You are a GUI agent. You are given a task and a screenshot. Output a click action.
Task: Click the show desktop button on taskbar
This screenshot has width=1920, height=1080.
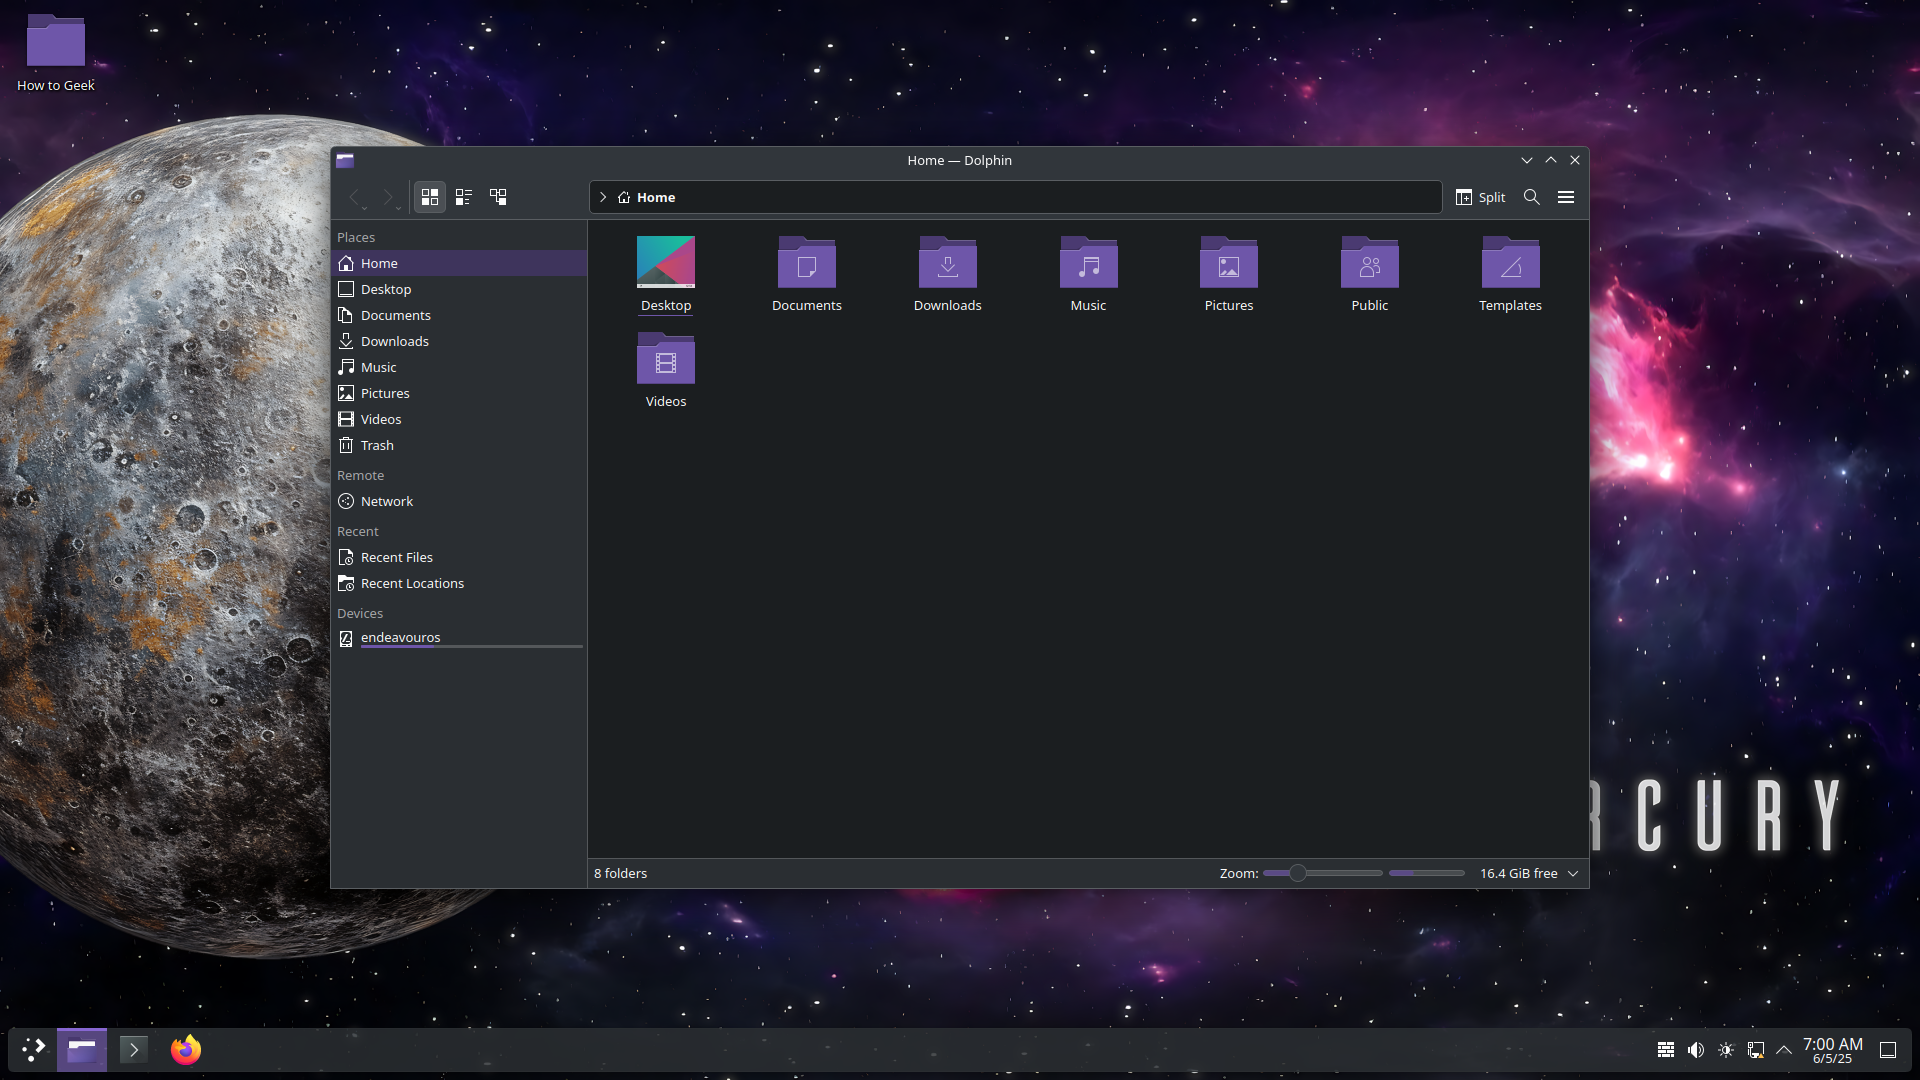coord(1888,1050)
